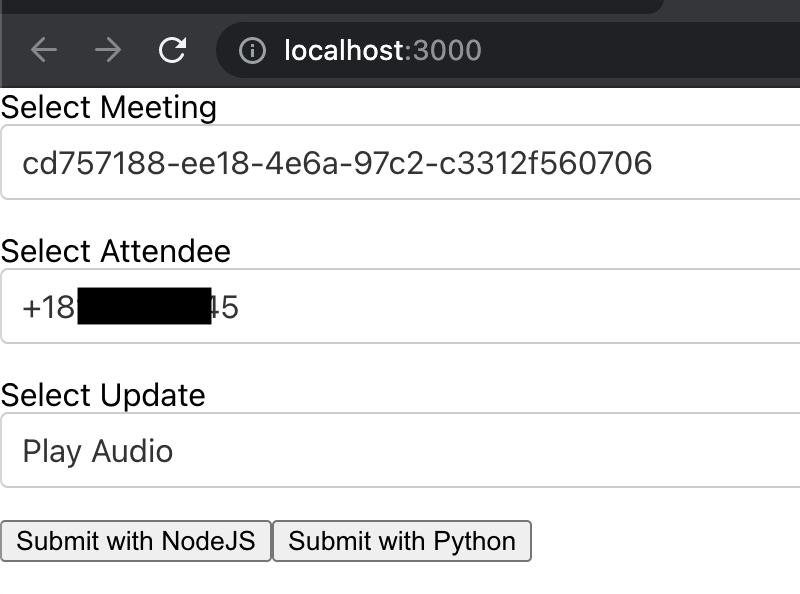Viewport: 800px width, 594px height.
Task: Click blank page area below submit buttons
Action: coord(400,579)
